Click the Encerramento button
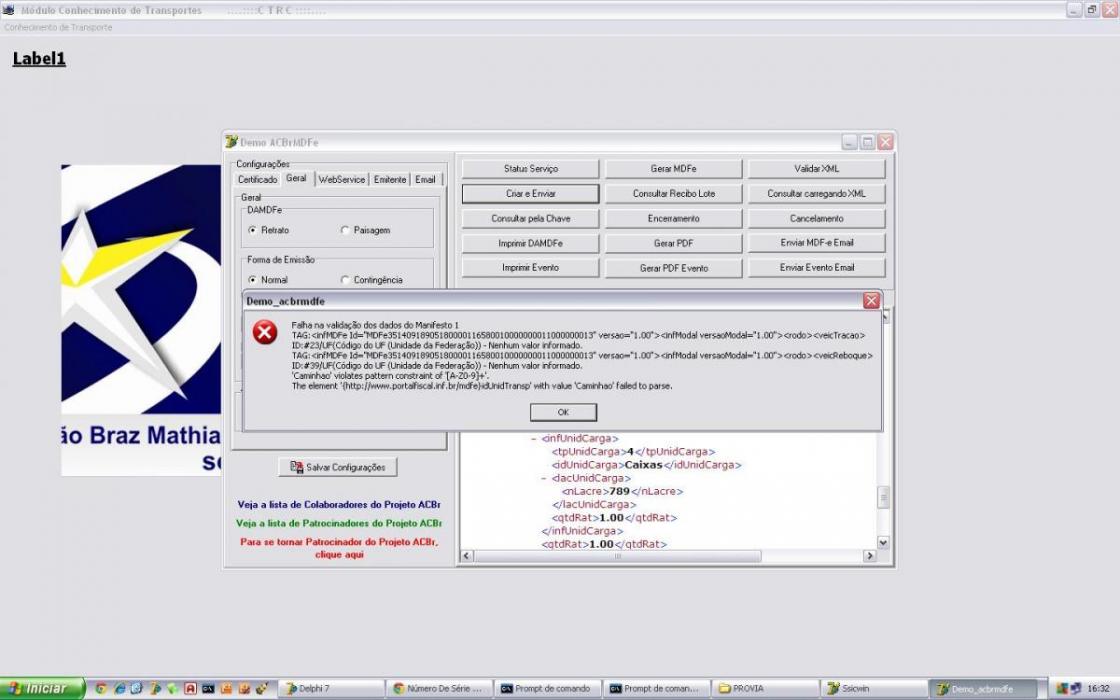Image resolution: width=1120 pixels, height=700 pixels. pyautogui.click(x=674, y=219)
